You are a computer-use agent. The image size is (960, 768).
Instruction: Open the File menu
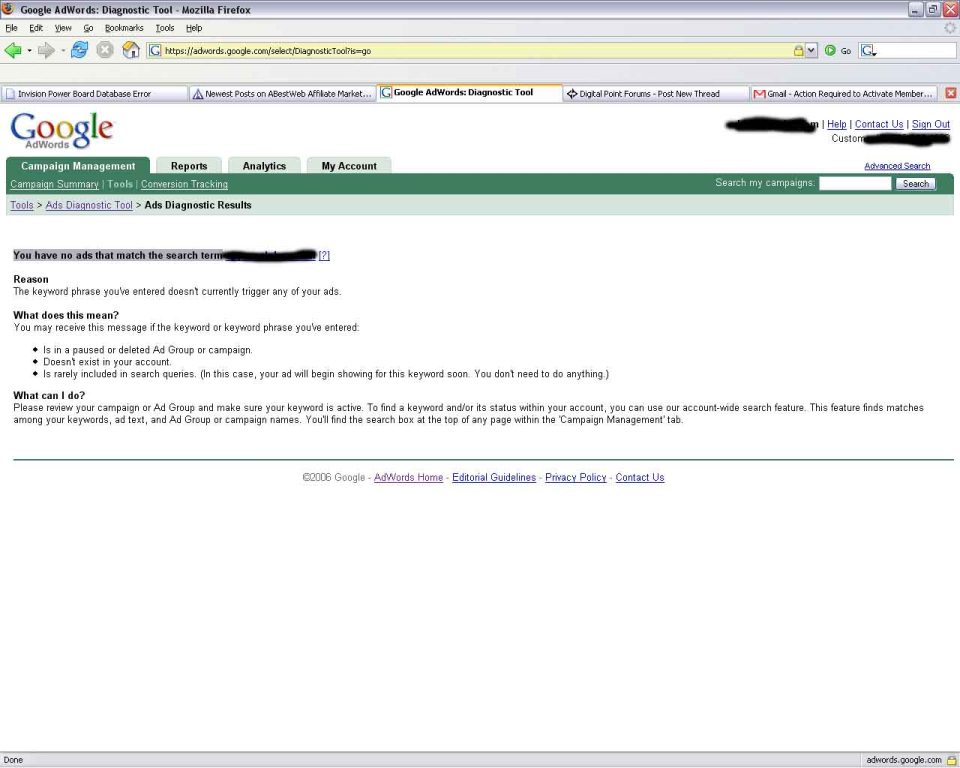click(11, 28)
